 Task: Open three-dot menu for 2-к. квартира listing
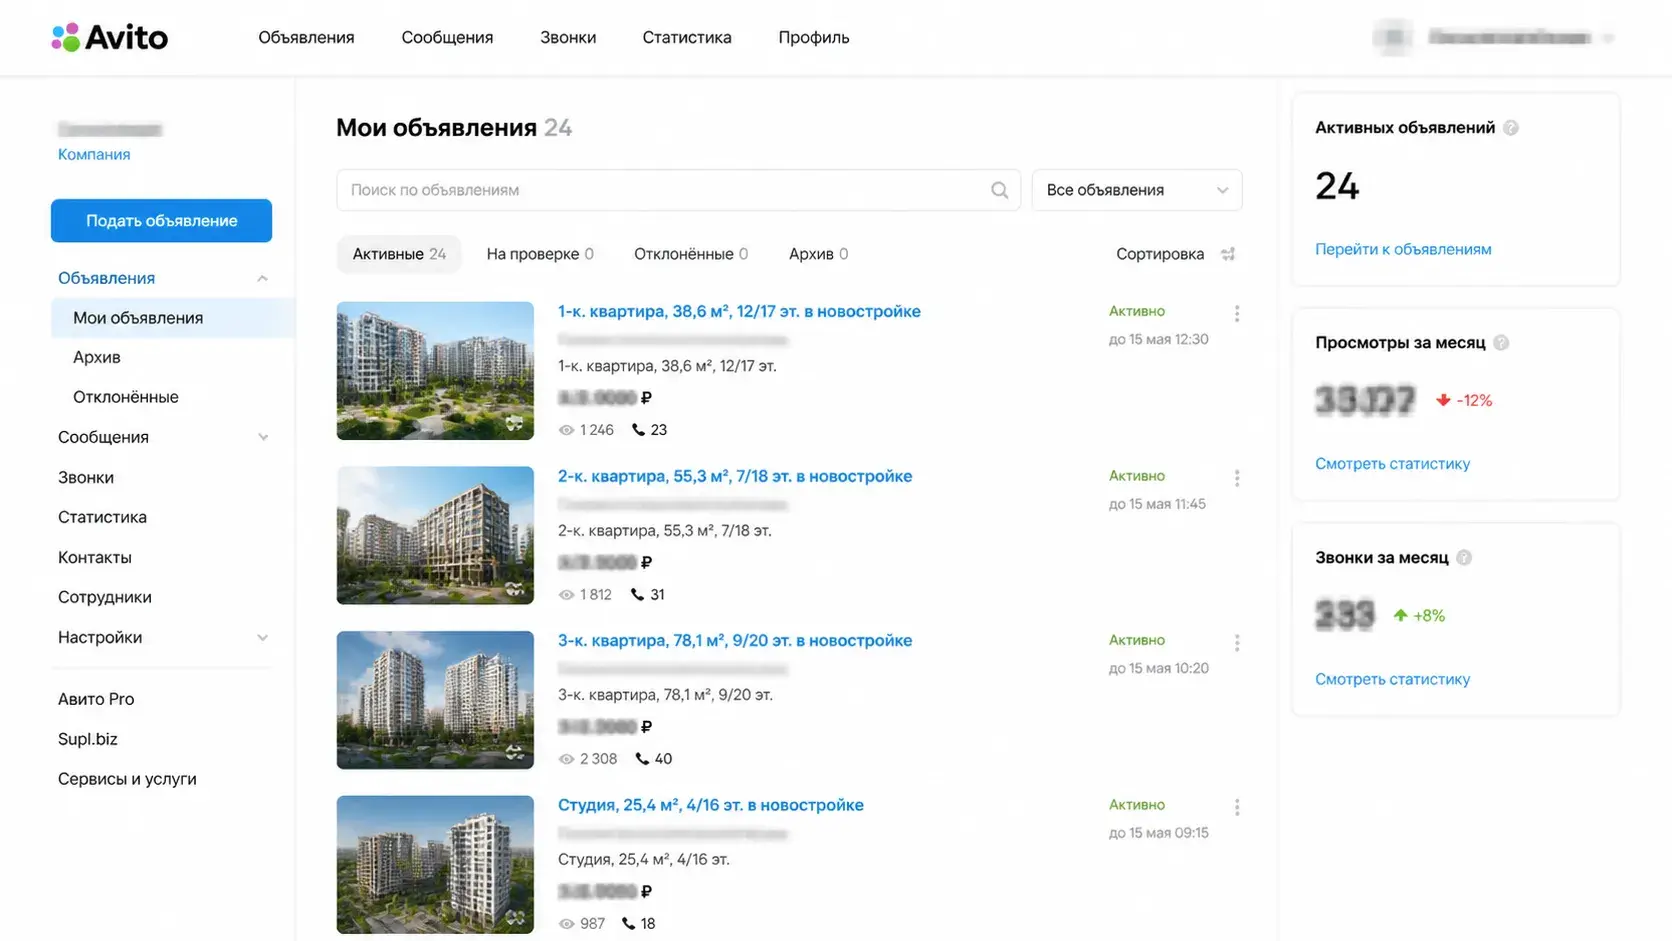click(1237, 478)
